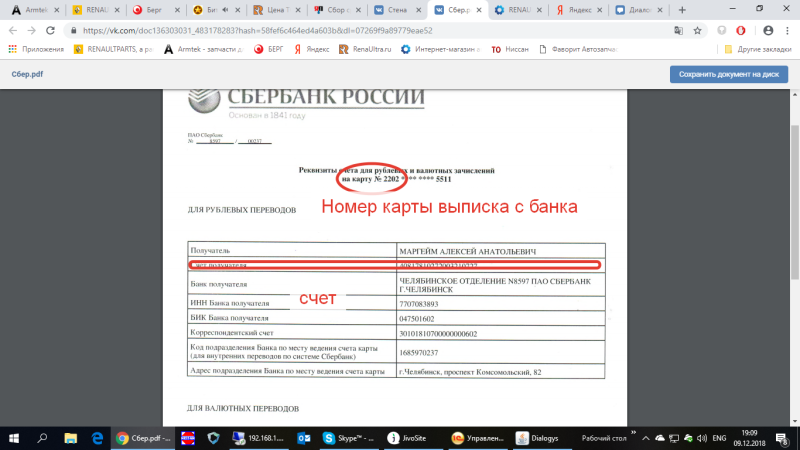Launch Microsoft Edge from the taskbar
The height and width of the screenshot is (450, 800).
pyautogui.click(x=97, y=437)
